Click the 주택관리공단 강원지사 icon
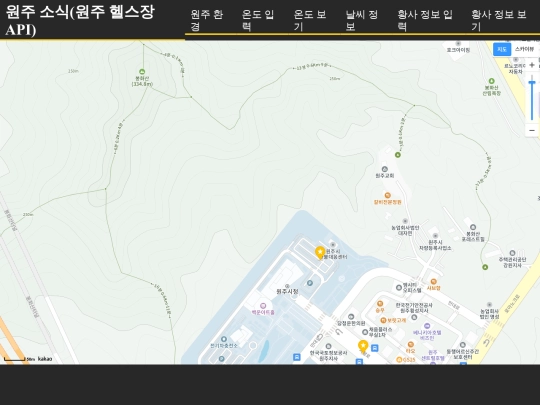Screen dimensions: 540x405 pyautogui.click(x=512, y=253)
